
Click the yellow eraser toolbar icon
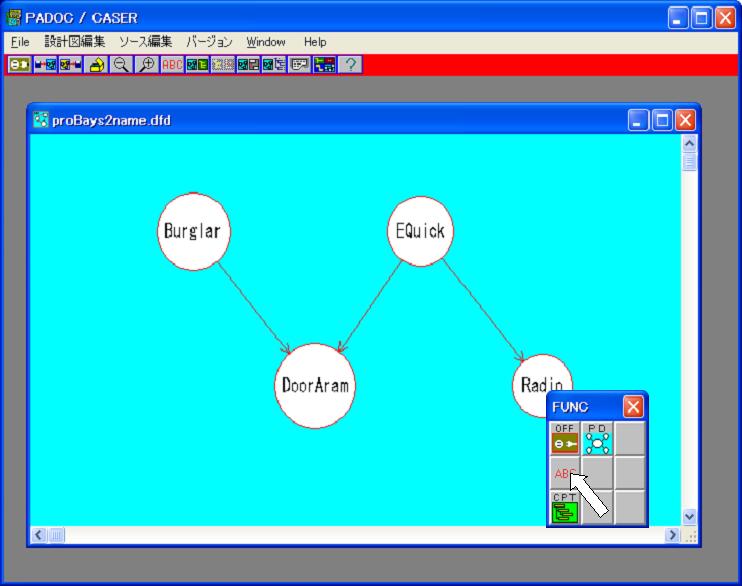tap(96, 64)
